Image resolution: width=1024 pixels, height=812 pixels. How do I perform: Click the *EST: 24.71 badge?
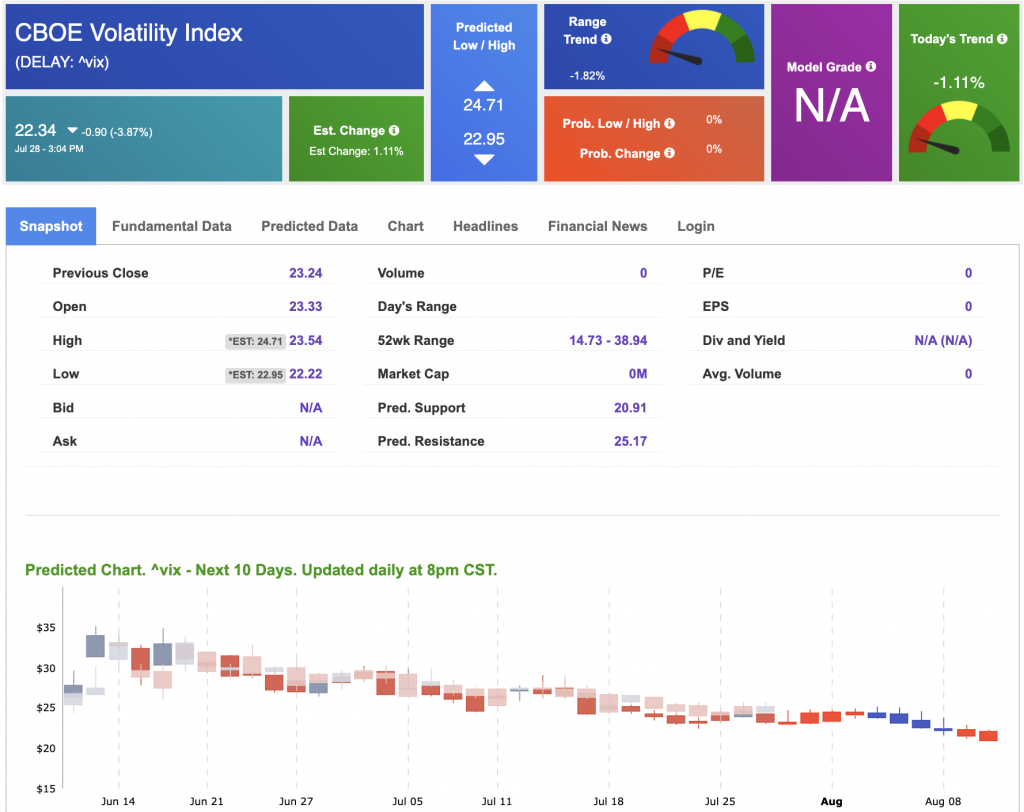(255, 341)
